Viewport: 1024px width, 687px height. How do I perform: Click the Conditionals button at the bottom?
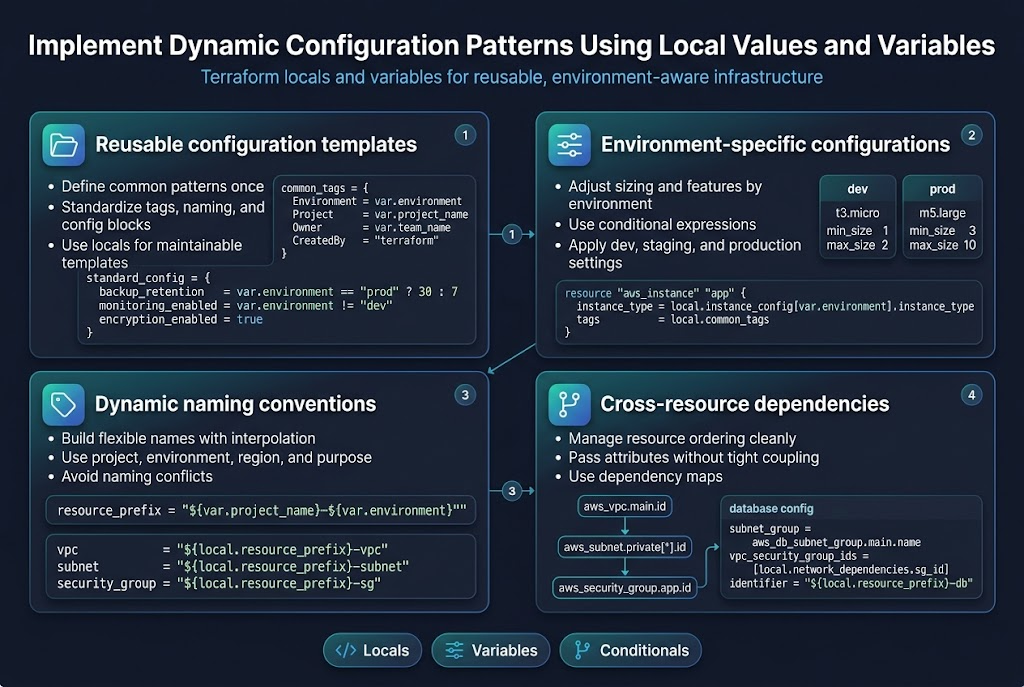(631, 650)
